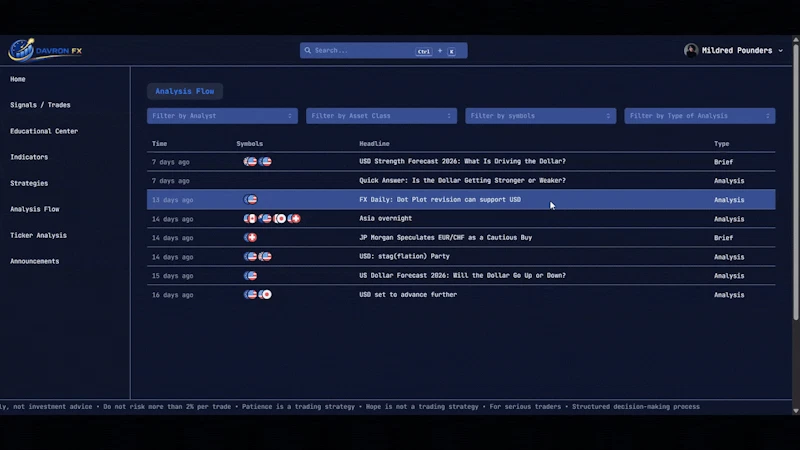Click Brief type in the JP Morgan row
The image size is (800, 450).
(723, 238)
